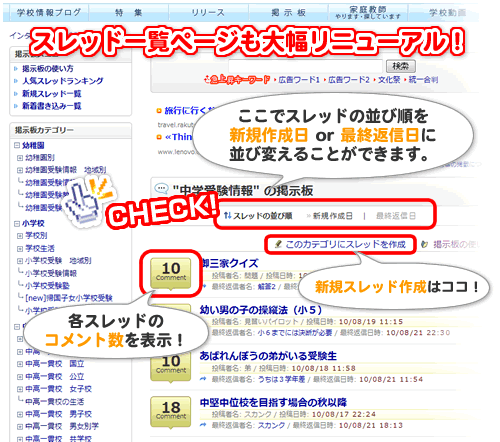
Task: Open 小学校受験情報 category
Action: (51, 273)
